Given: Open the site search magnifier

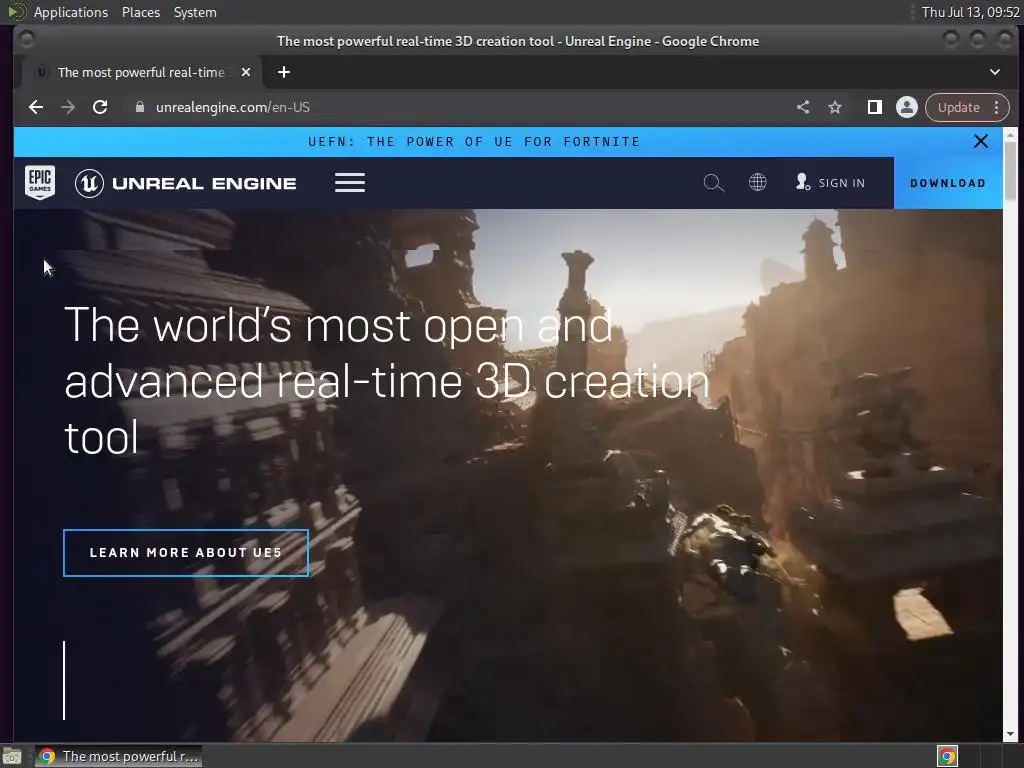Looking at the screenshot, I should pyautogui.click(x=713, y=183).
